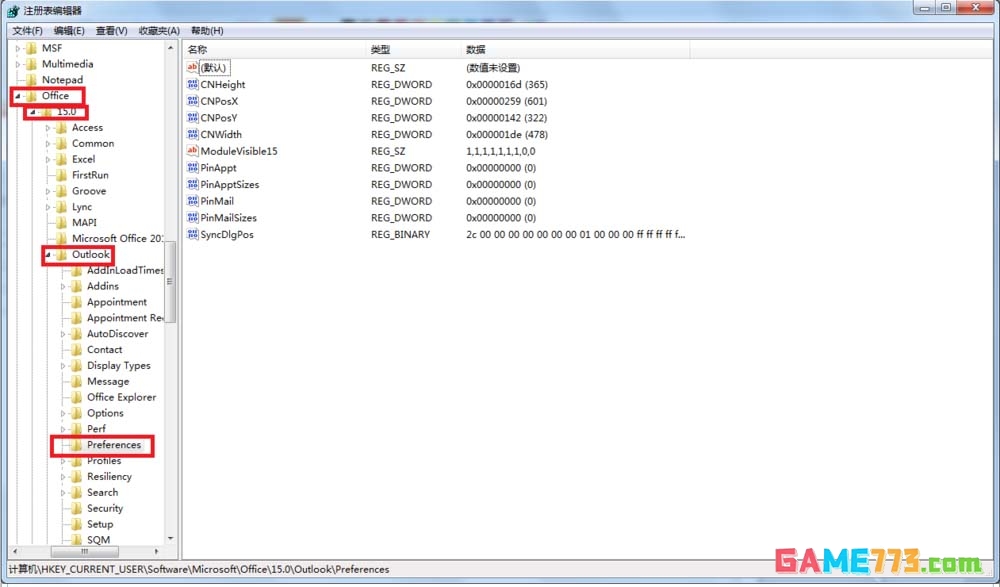Click the 名称 column header
1000x587 pixels.
point(198,49)
